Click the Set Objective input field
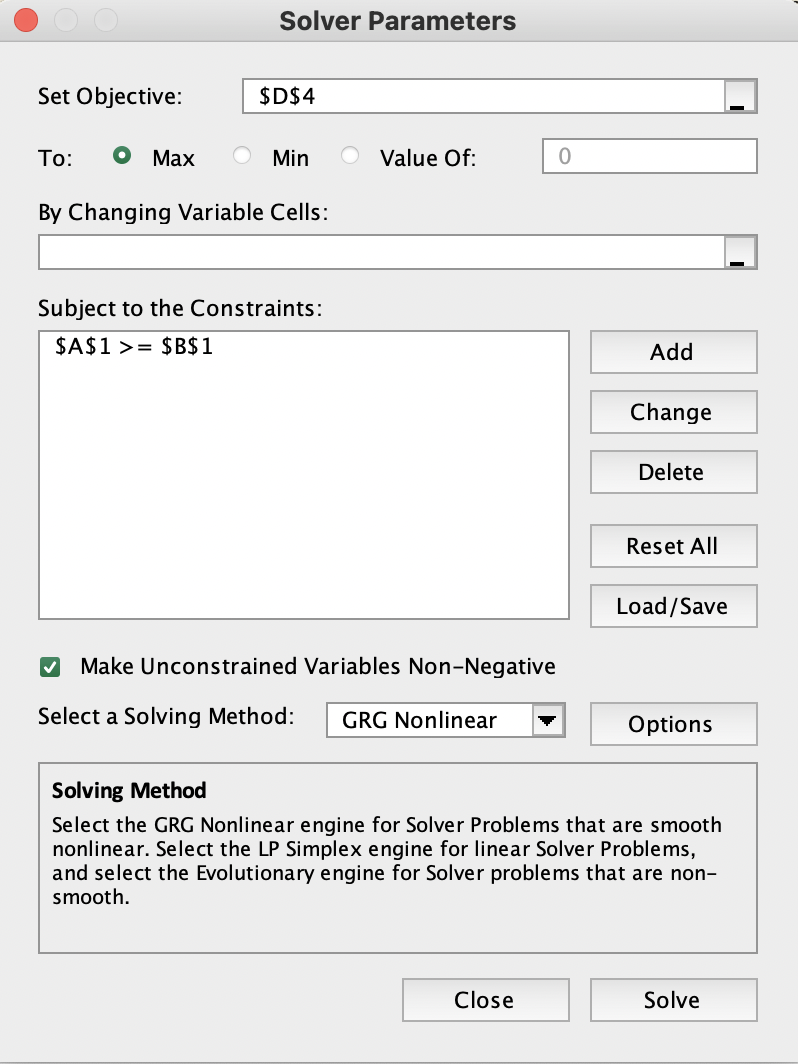 click(482, 97)
